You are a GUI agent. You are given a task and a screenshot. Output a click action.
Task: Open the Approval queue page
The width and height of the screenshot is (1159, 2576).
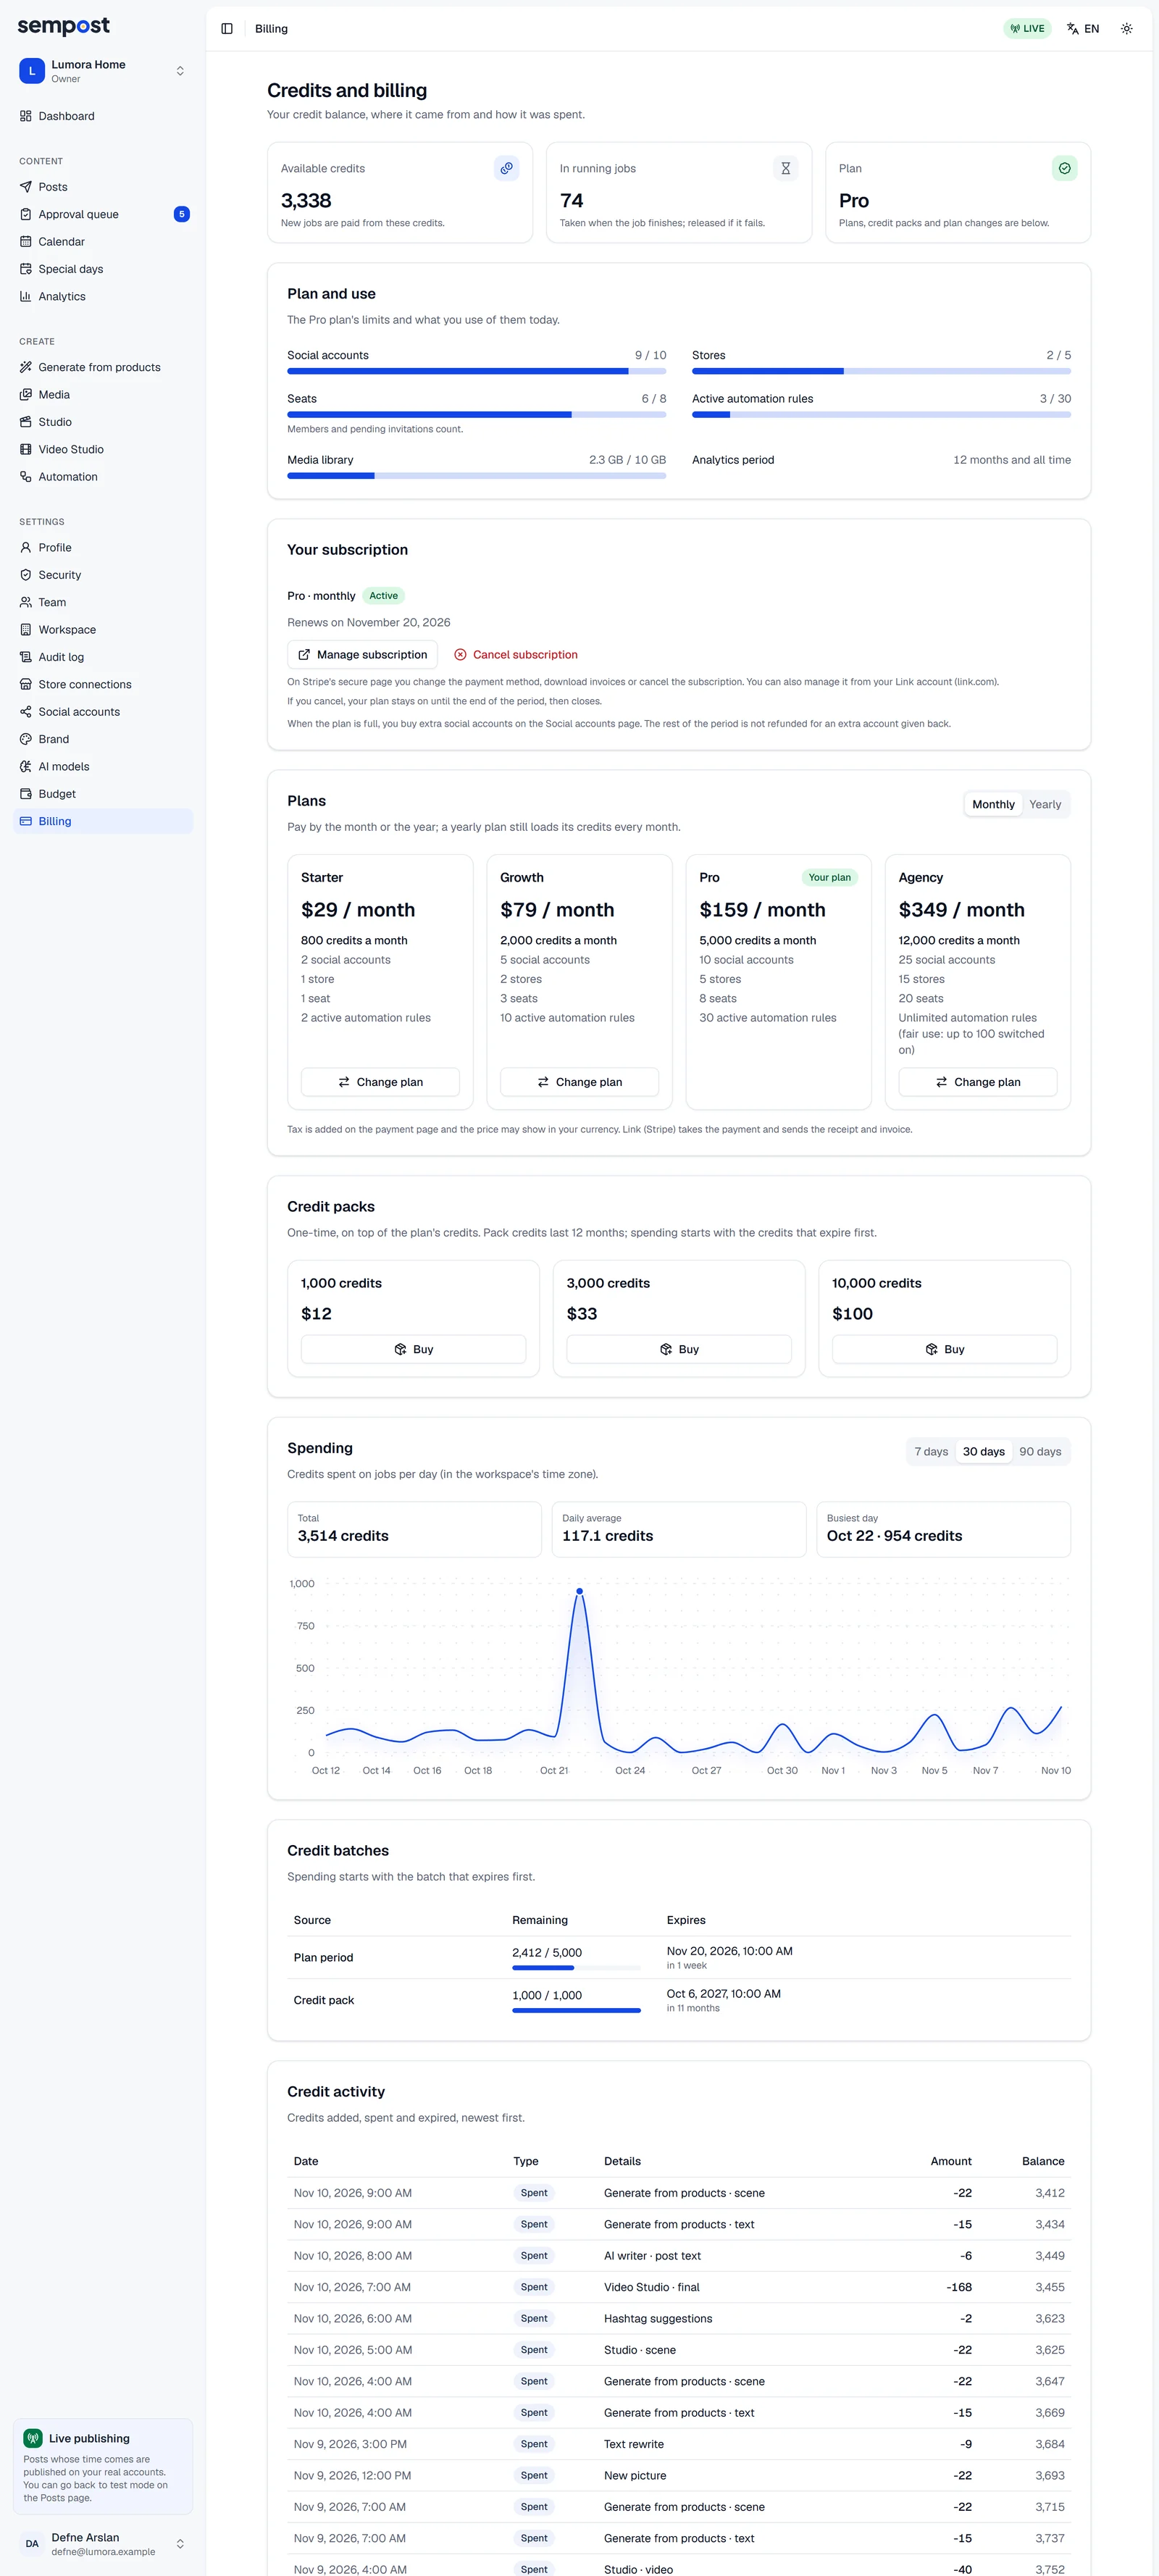pos(103,214)
